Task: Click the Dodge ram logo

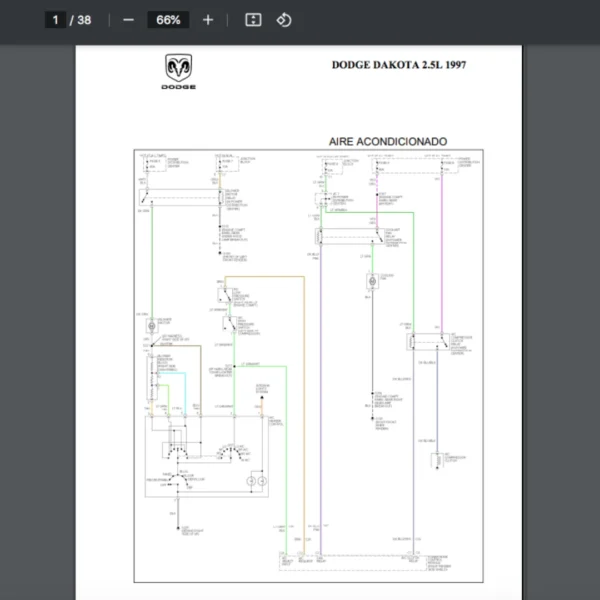Action: (x=178, y=71)
